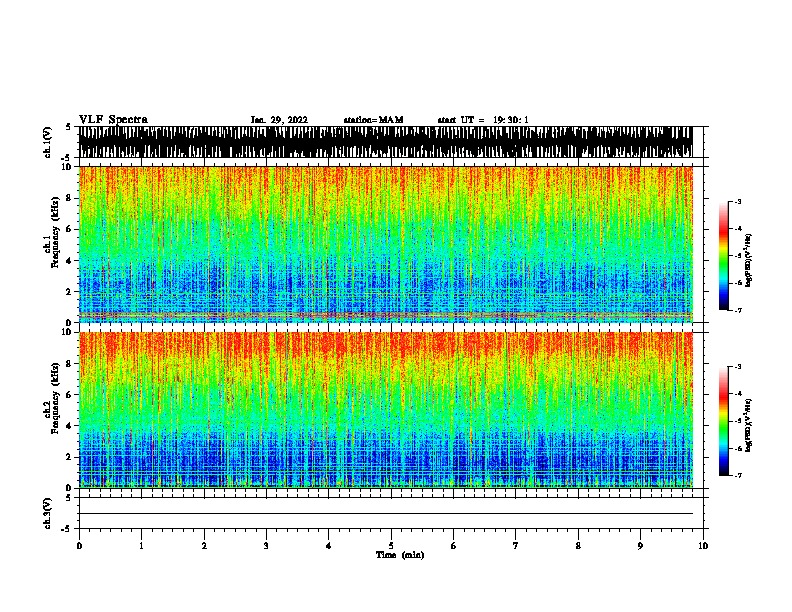Click time axis tick label '2'
The image size is (792, 612).
204,546
